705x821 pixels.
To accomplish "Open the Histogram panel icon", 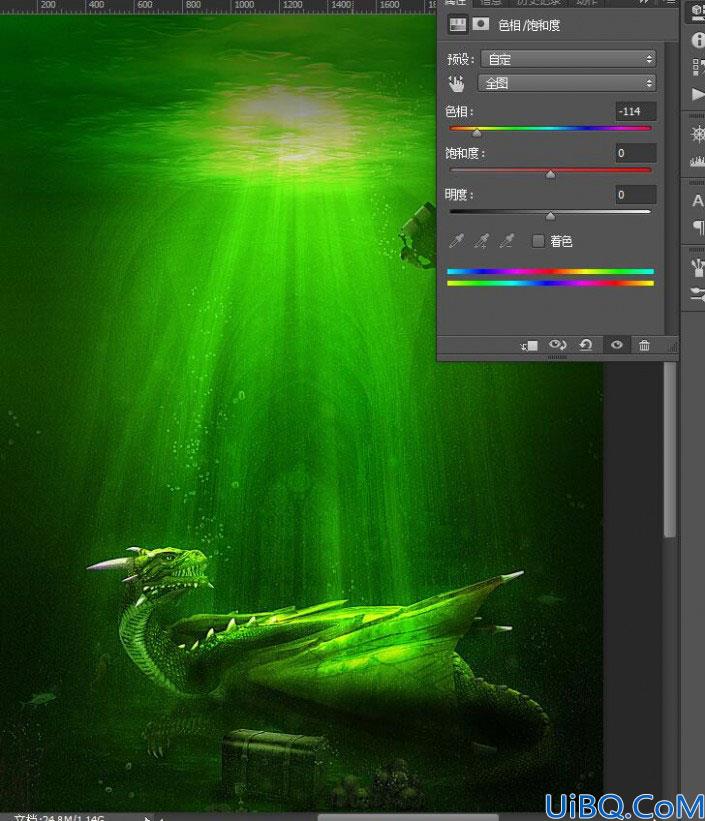I will pyautogui.click(x=698, y=161).
